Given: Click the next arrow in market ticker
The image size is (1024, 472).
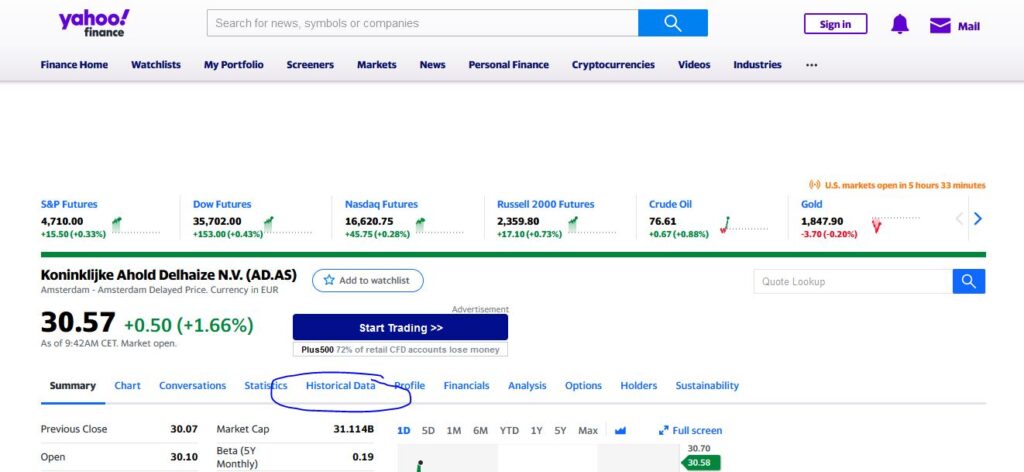Looking at the screenshot, I should (x=978, y=219).
